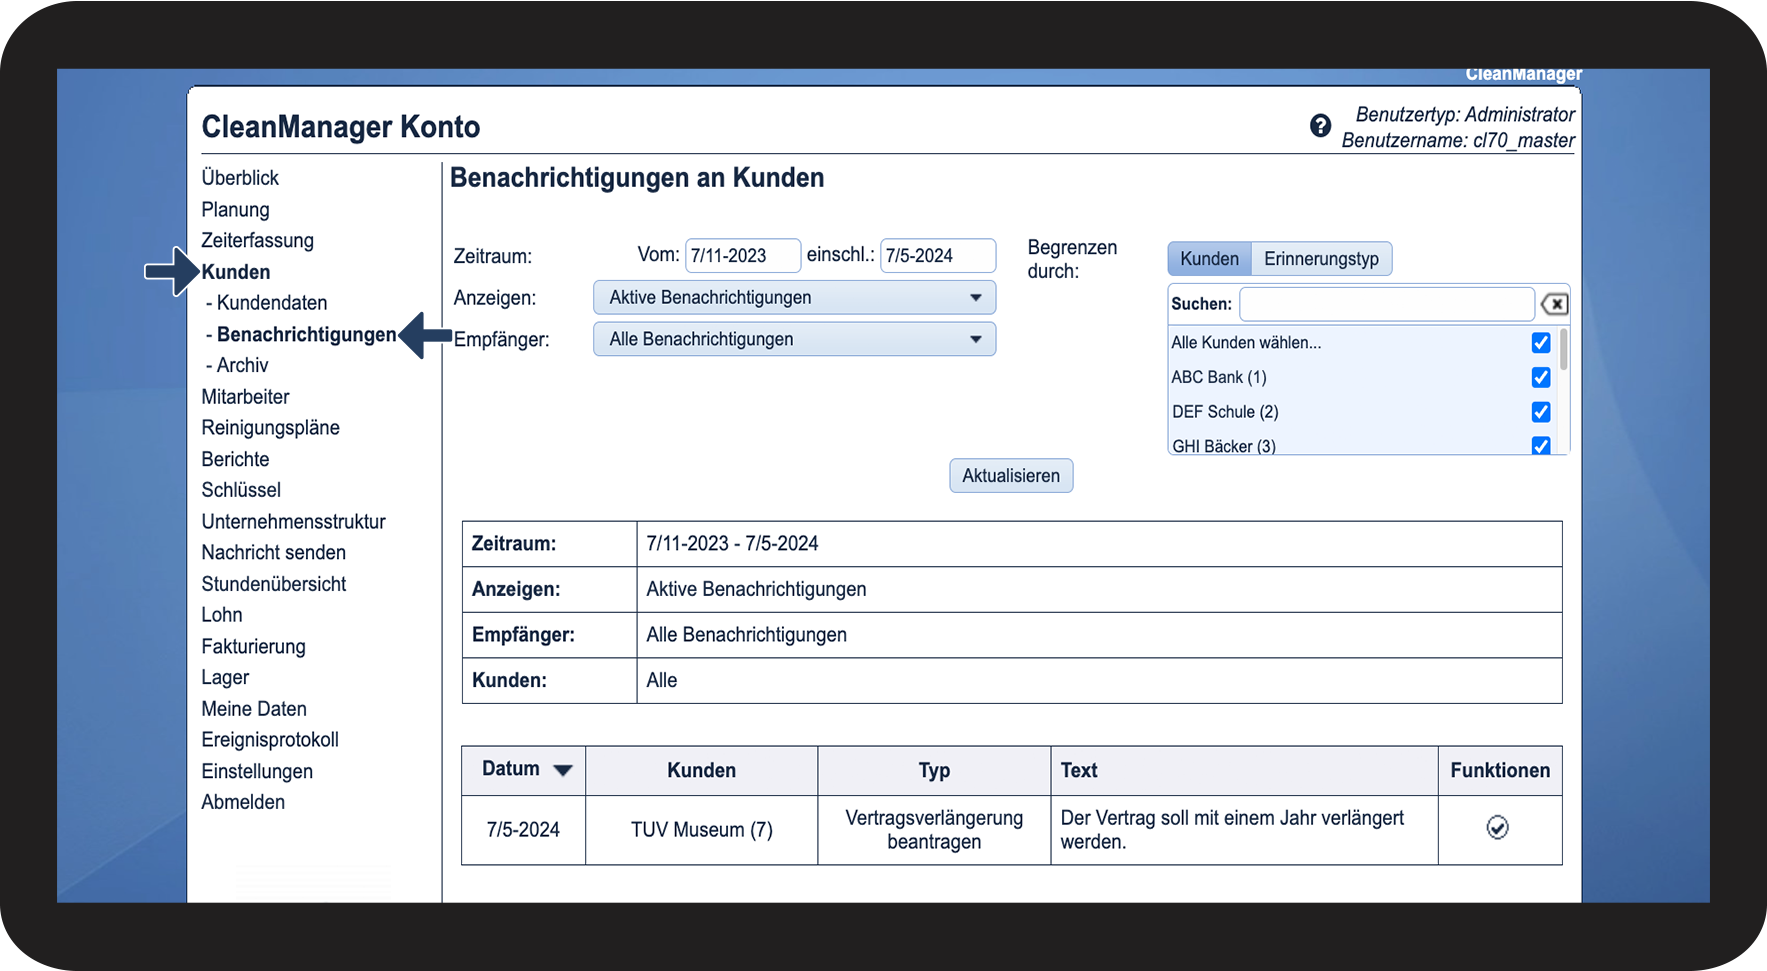Click the Vom start date field
Screen dimensions: 1767x971
coord(742,256)
